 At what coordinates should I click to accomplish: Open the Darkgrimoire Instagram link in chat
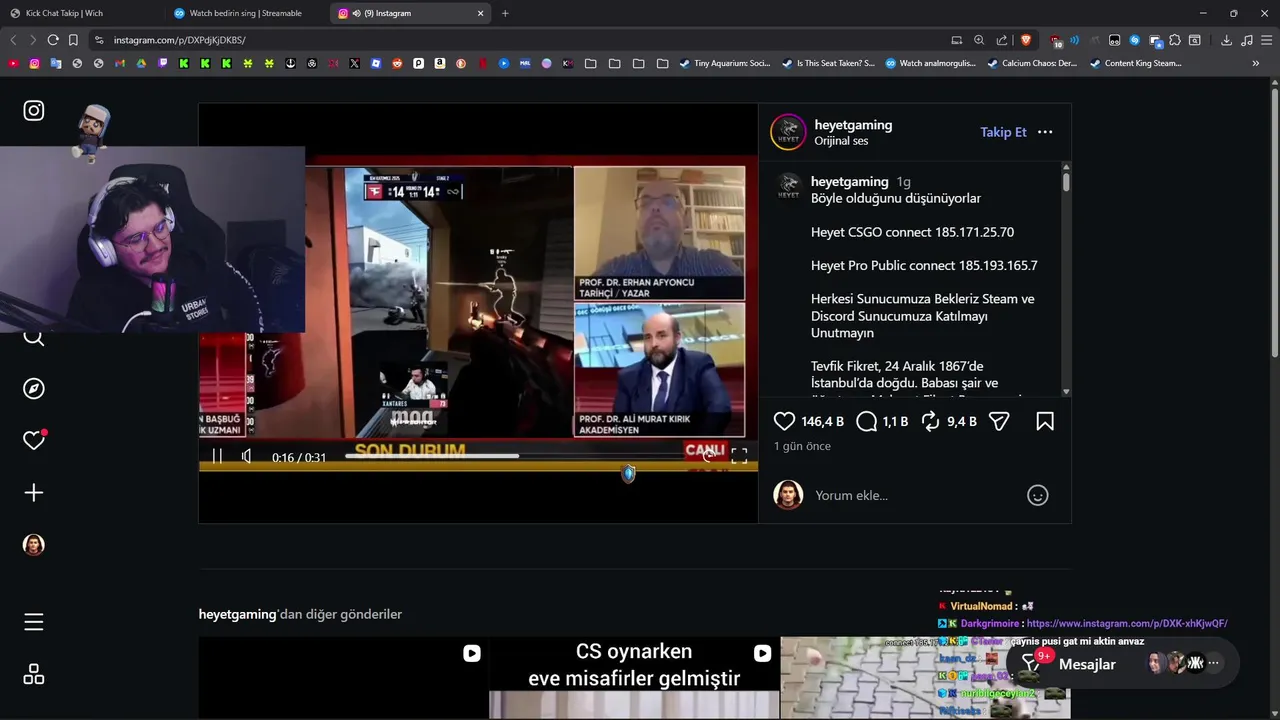1127,623
